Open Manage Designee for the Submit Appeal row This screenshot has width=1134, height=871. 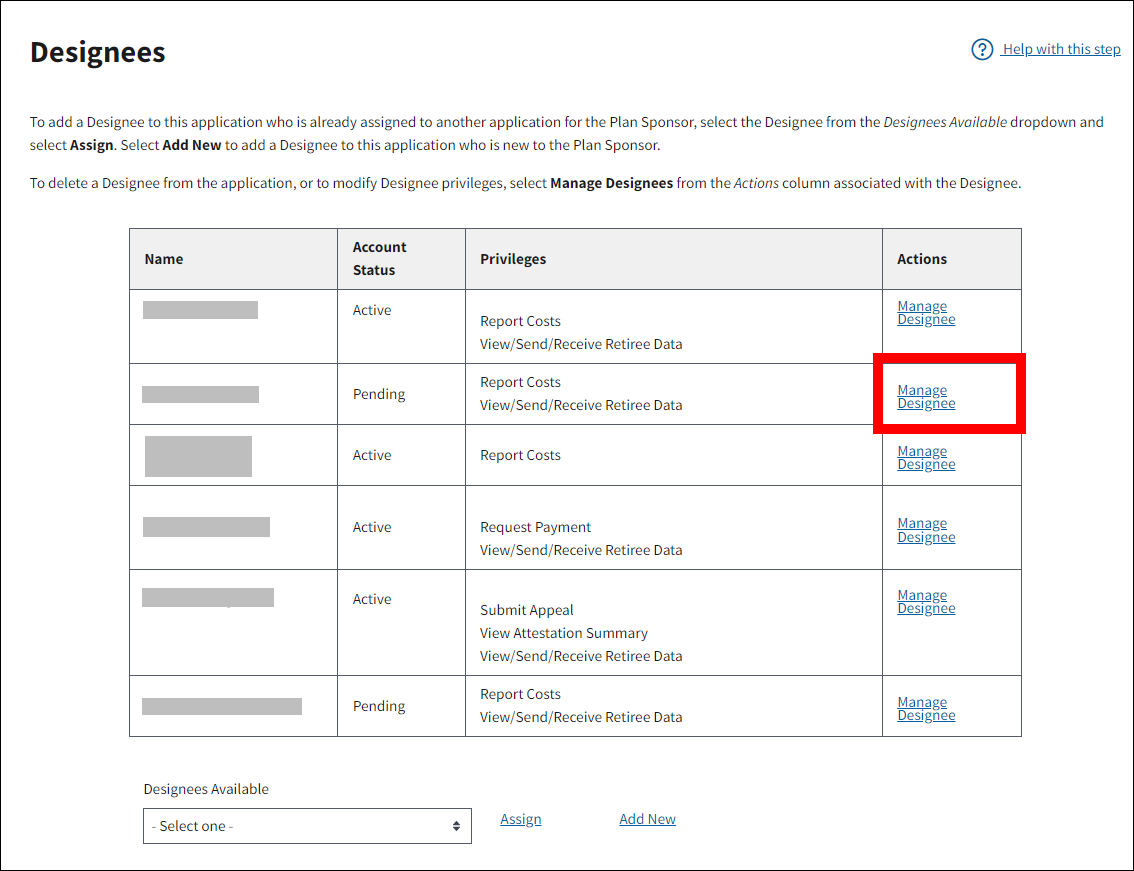(926, 602)
